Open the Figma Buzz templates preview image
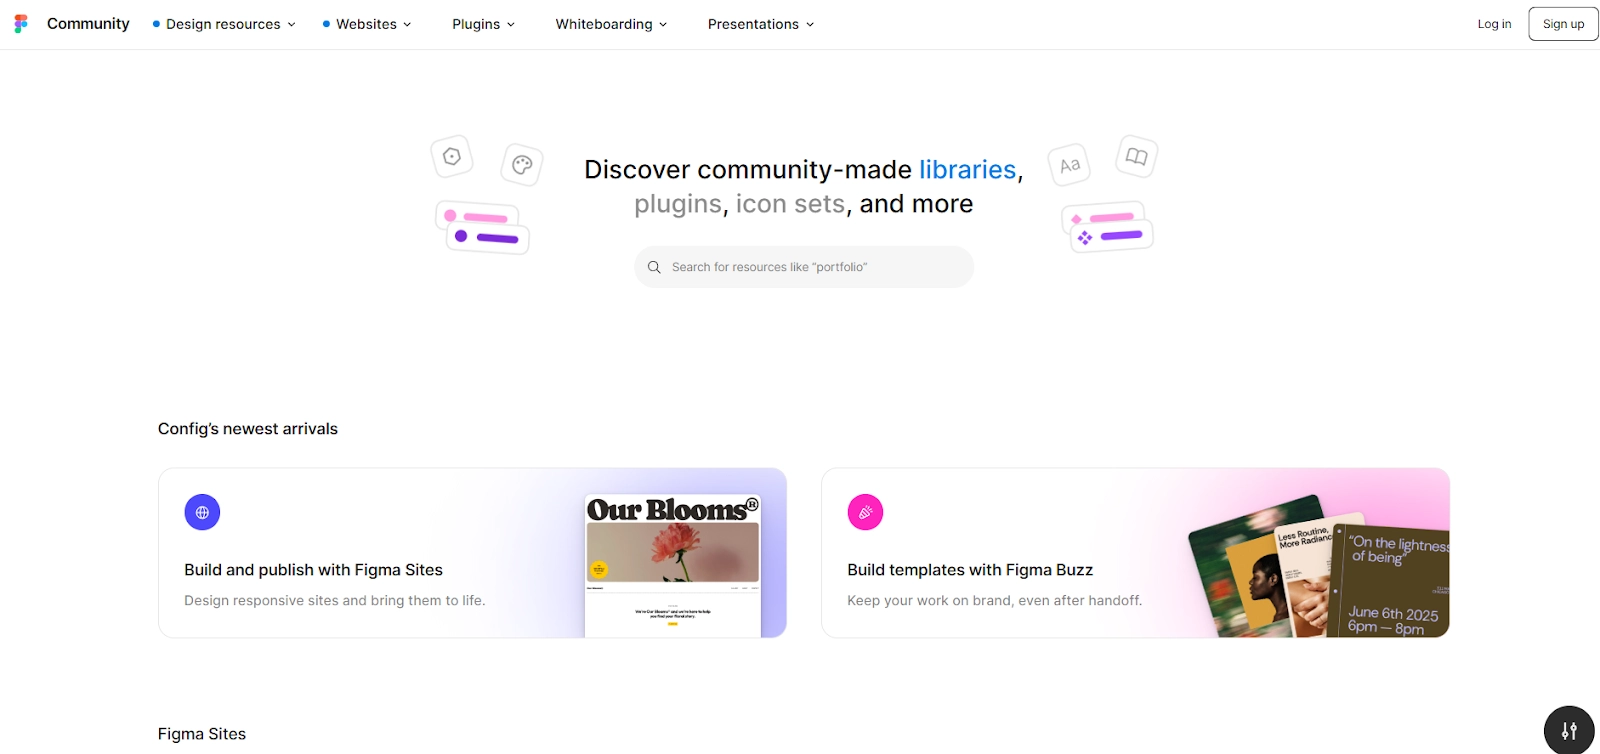Viewport: 1600px width, 754px height. [1319, 566]
